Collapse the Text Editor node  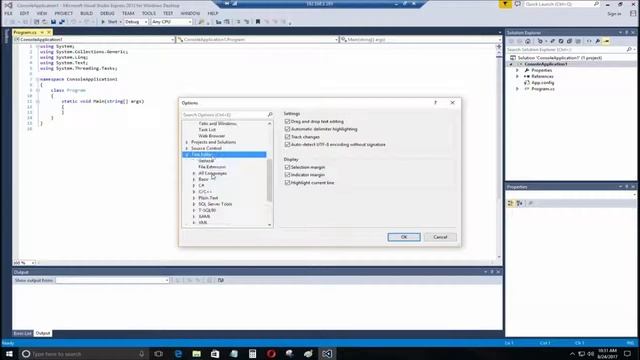pyautogui.click(x=187, y=155)
